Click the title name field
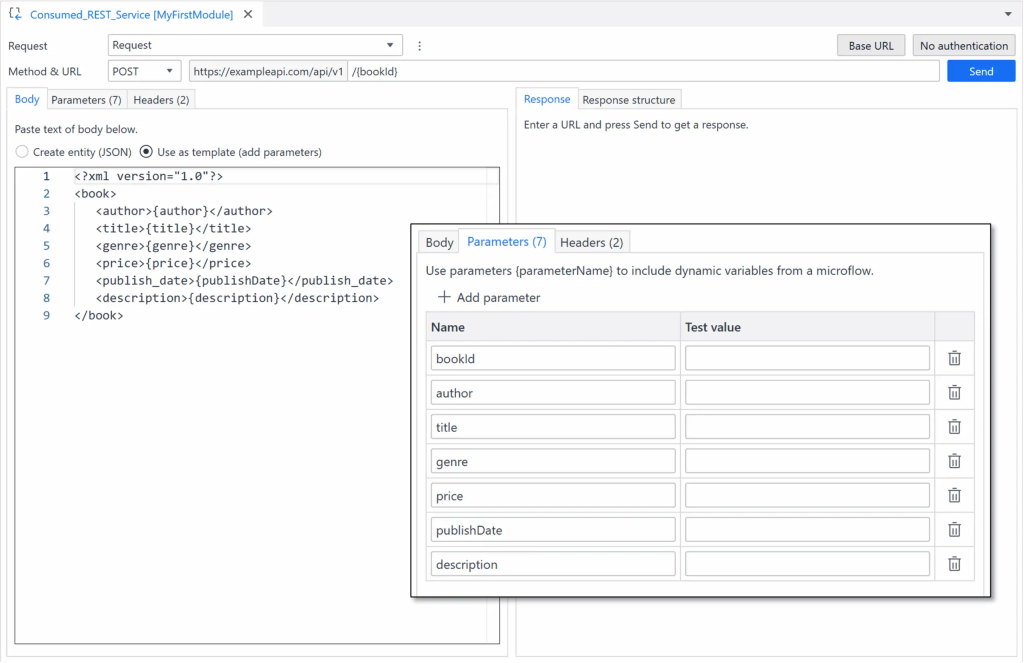This screenshot has height=663, width=1024. coord(553,427)
